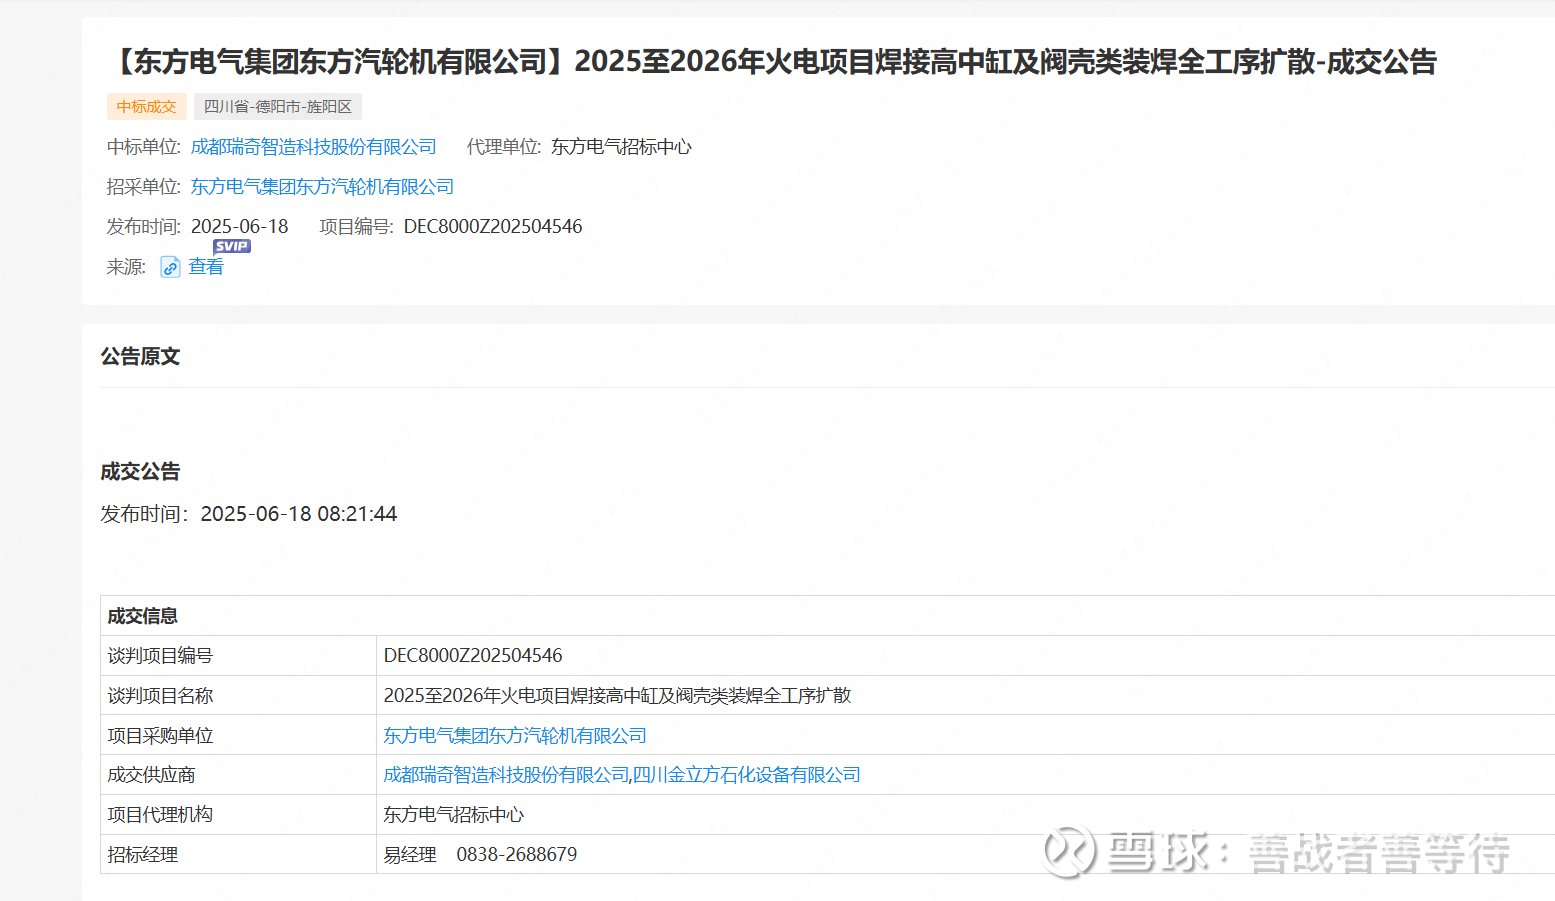Click the 四川省-德阳市-旌阳区 region tag
Screen dimensions: 1555x901
click(278, 107)
